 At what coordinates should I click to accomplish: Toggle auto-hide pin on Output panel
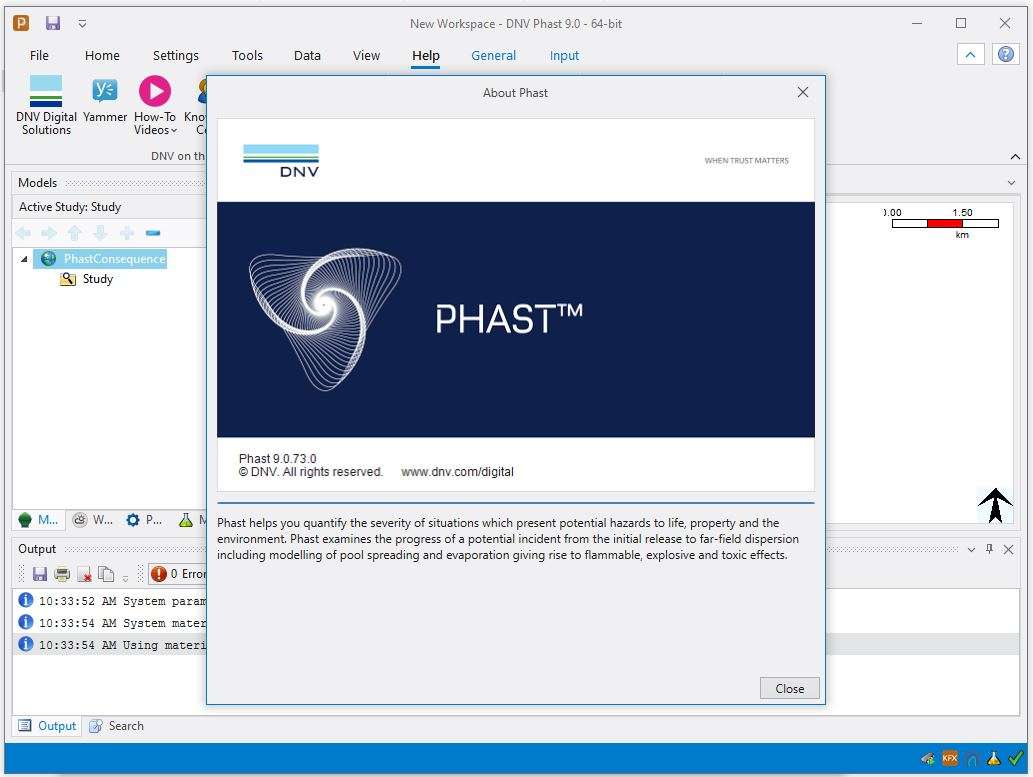[x=989, y=549]
